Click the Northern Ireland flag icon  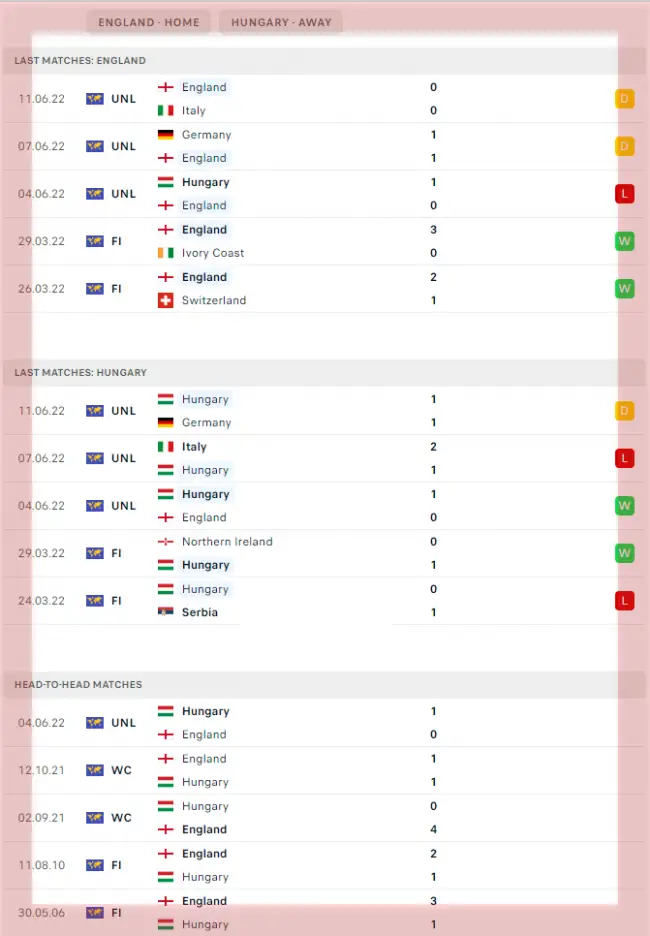click(x=166, y=542)
